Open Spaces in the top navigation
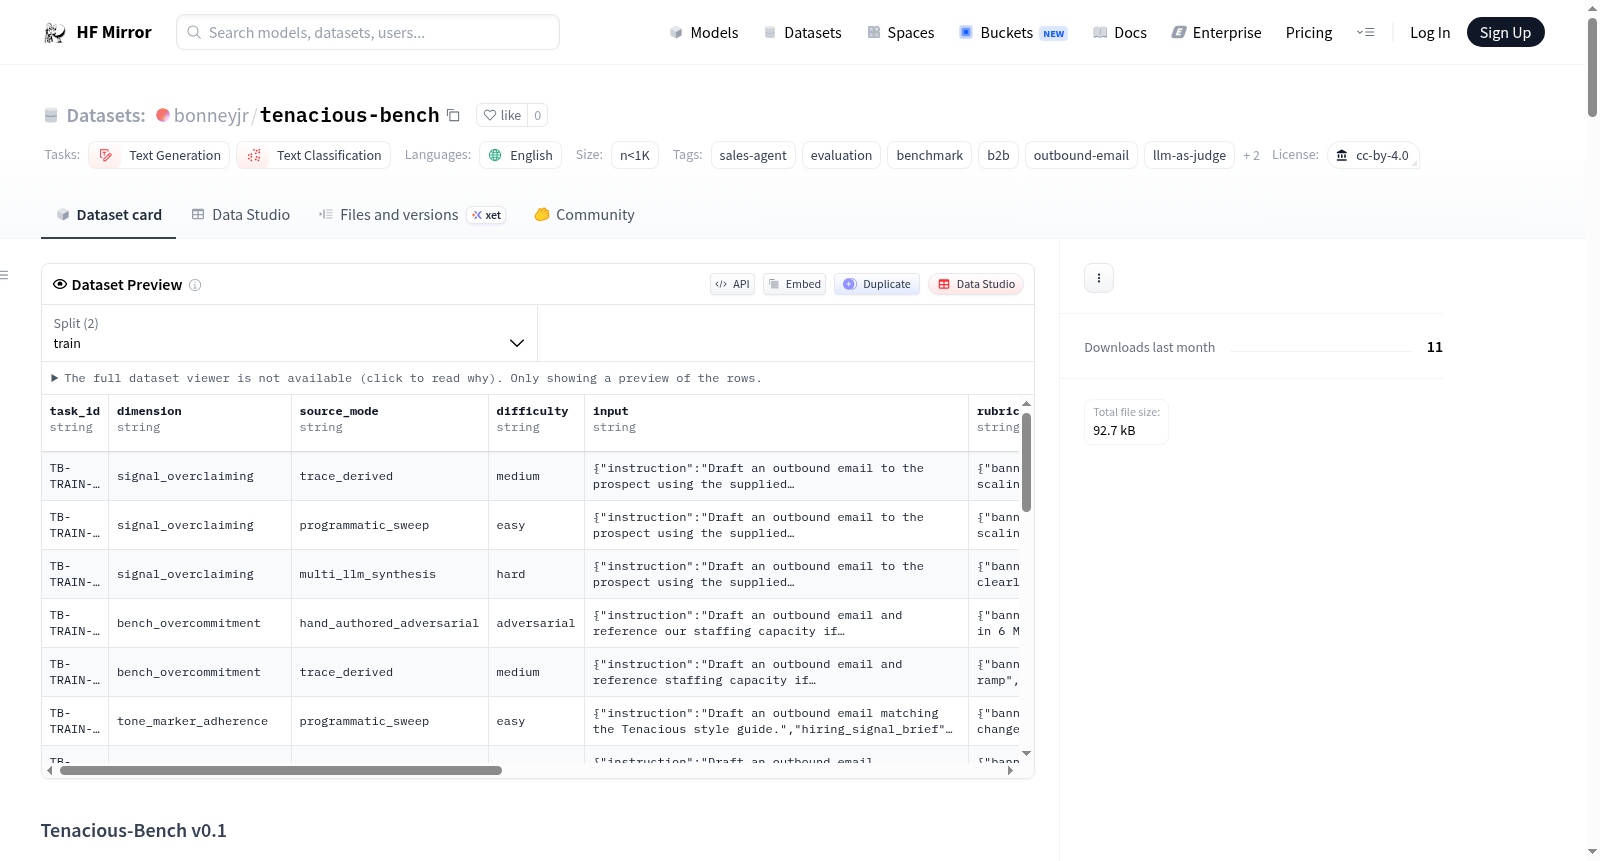The image size is (1600, 861). coord(900,33)
